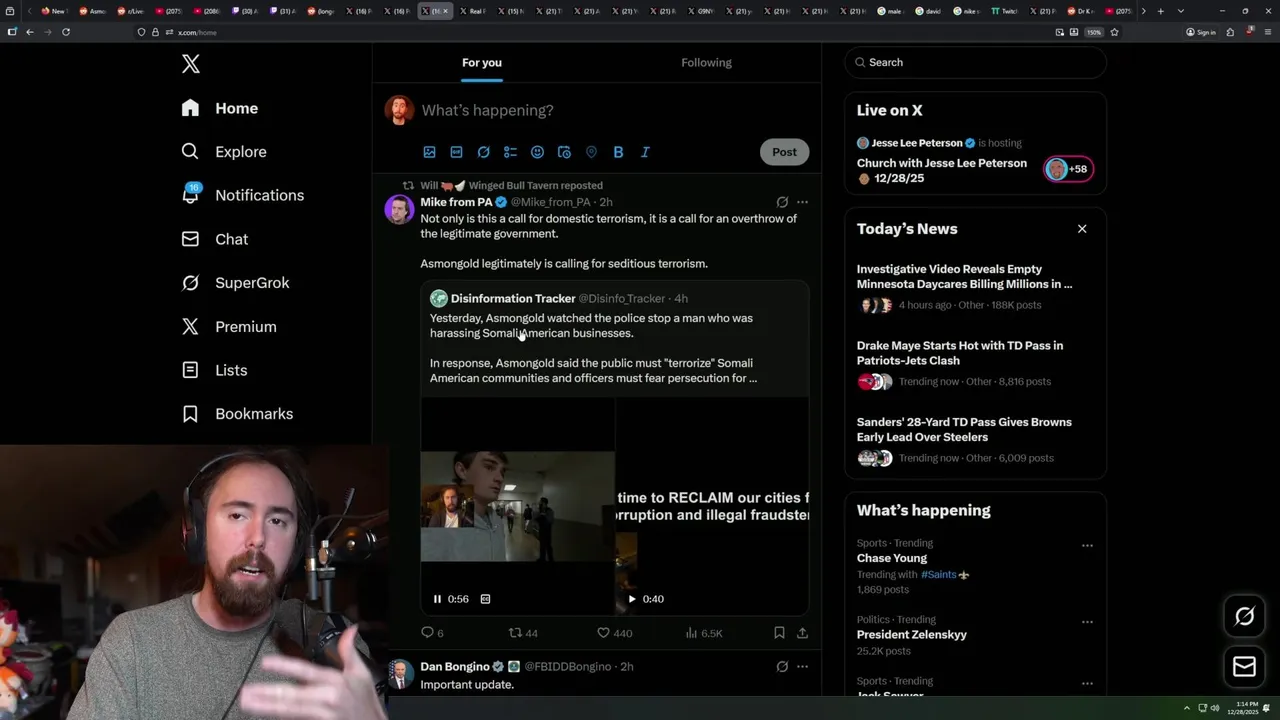Click the location tag icon
1280x720 pixels.
tap(591, 152)
